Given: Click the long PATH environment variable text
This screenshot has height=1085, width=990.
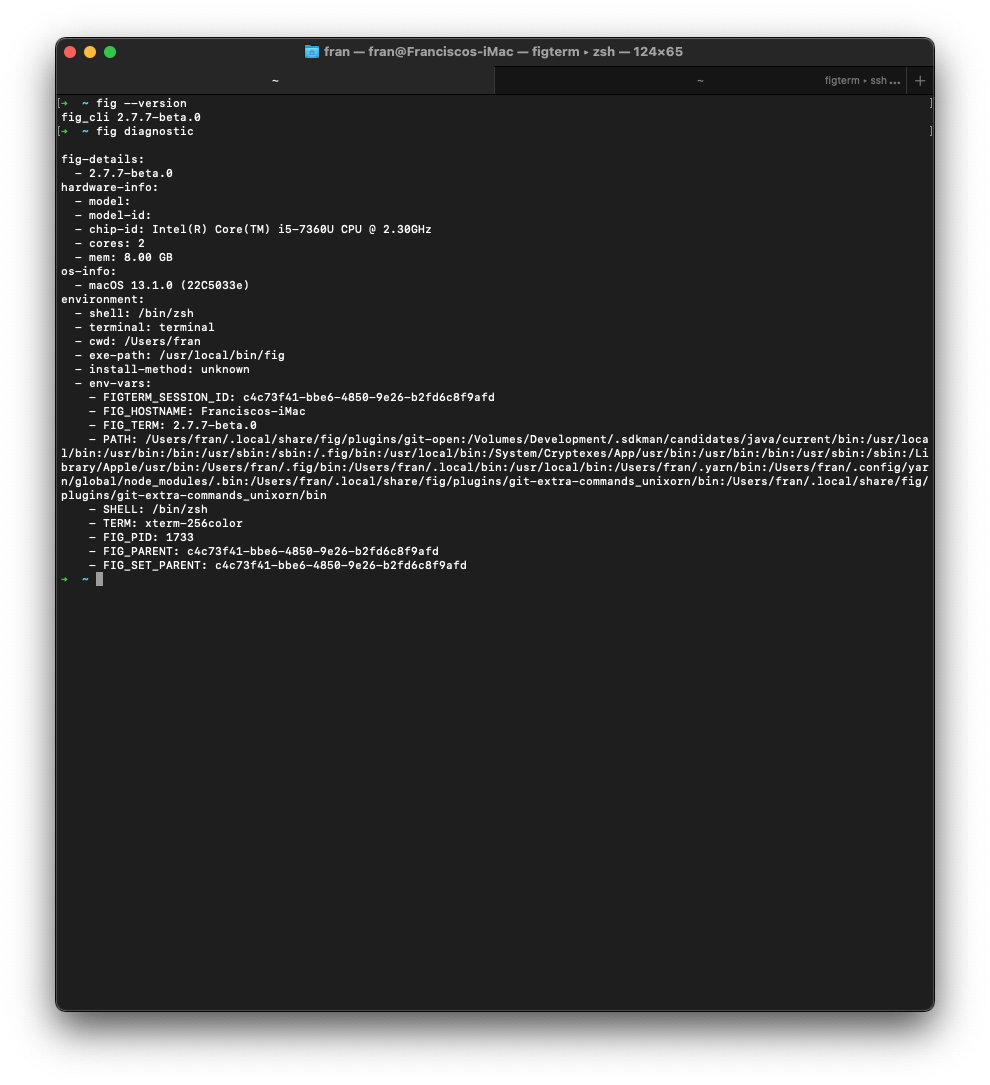Looking at the screenshot, I should pyautogui.click(x=490, y=467).
